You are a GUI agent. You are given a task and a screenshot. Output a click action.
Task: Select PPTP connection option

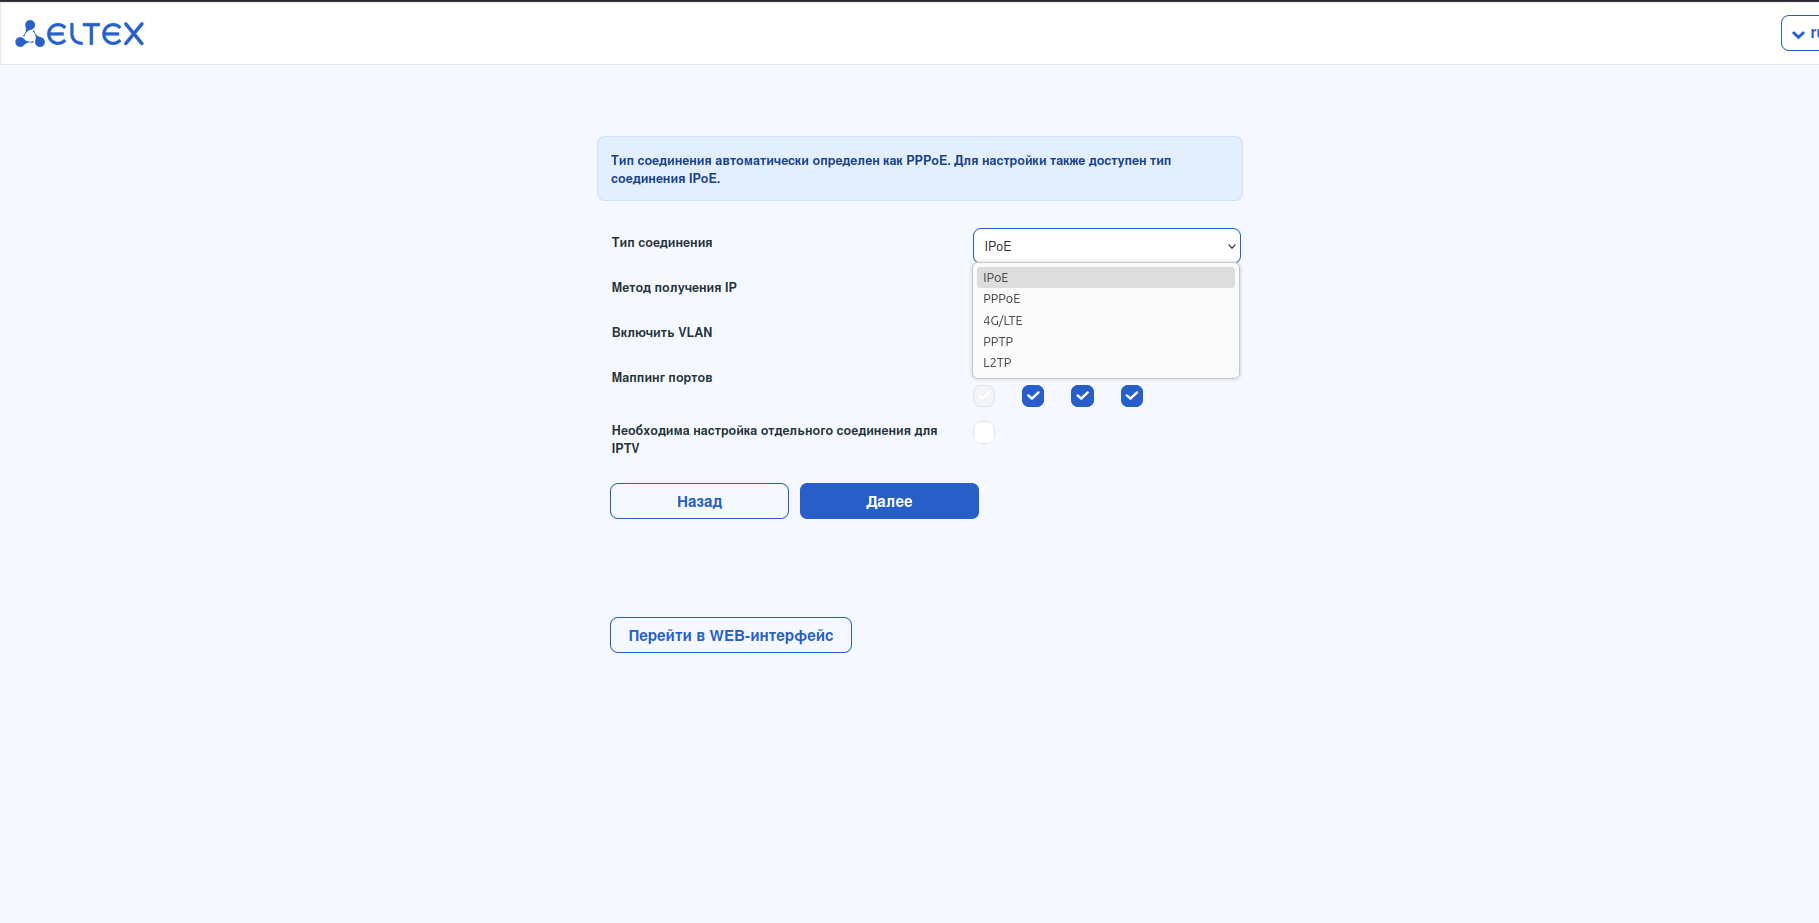1105,342
